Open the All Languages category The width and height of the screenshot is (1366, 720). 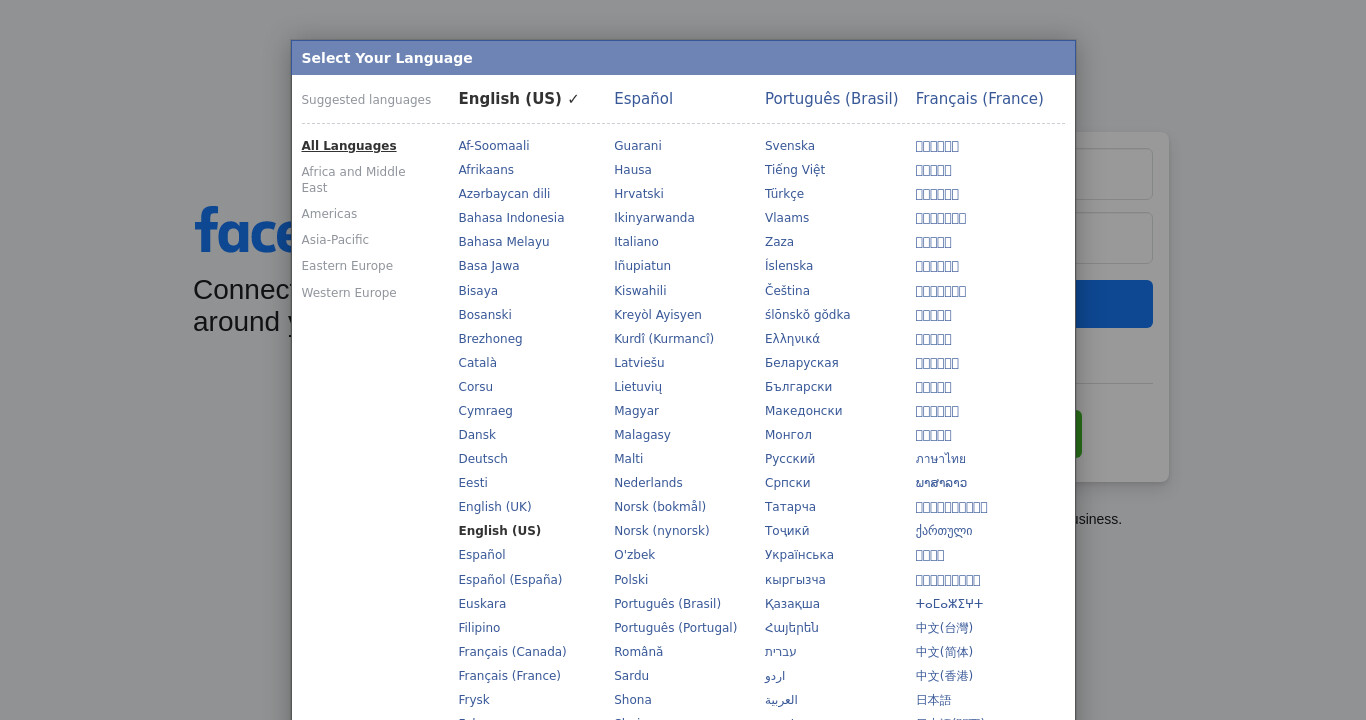coord(349,146)
